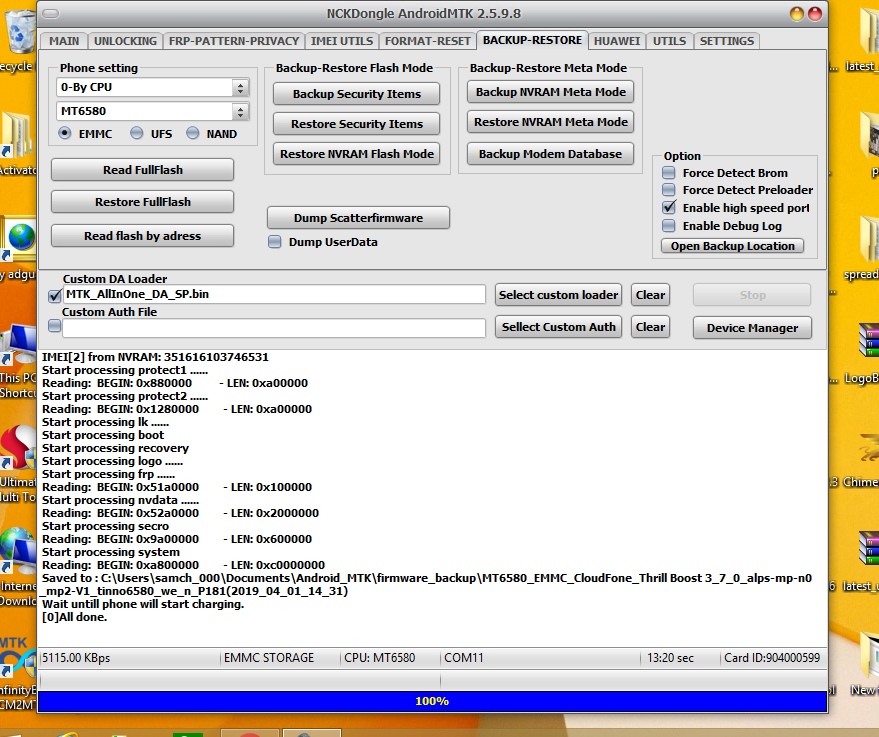Select the Activator folder desktop icon
879x737 pixels.
tap(17, 143)
